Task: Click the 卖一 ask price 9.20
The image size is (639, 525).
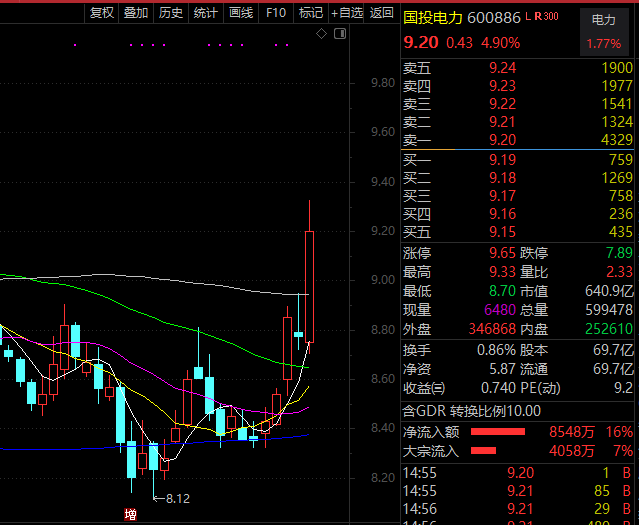Action: [502, 140]
